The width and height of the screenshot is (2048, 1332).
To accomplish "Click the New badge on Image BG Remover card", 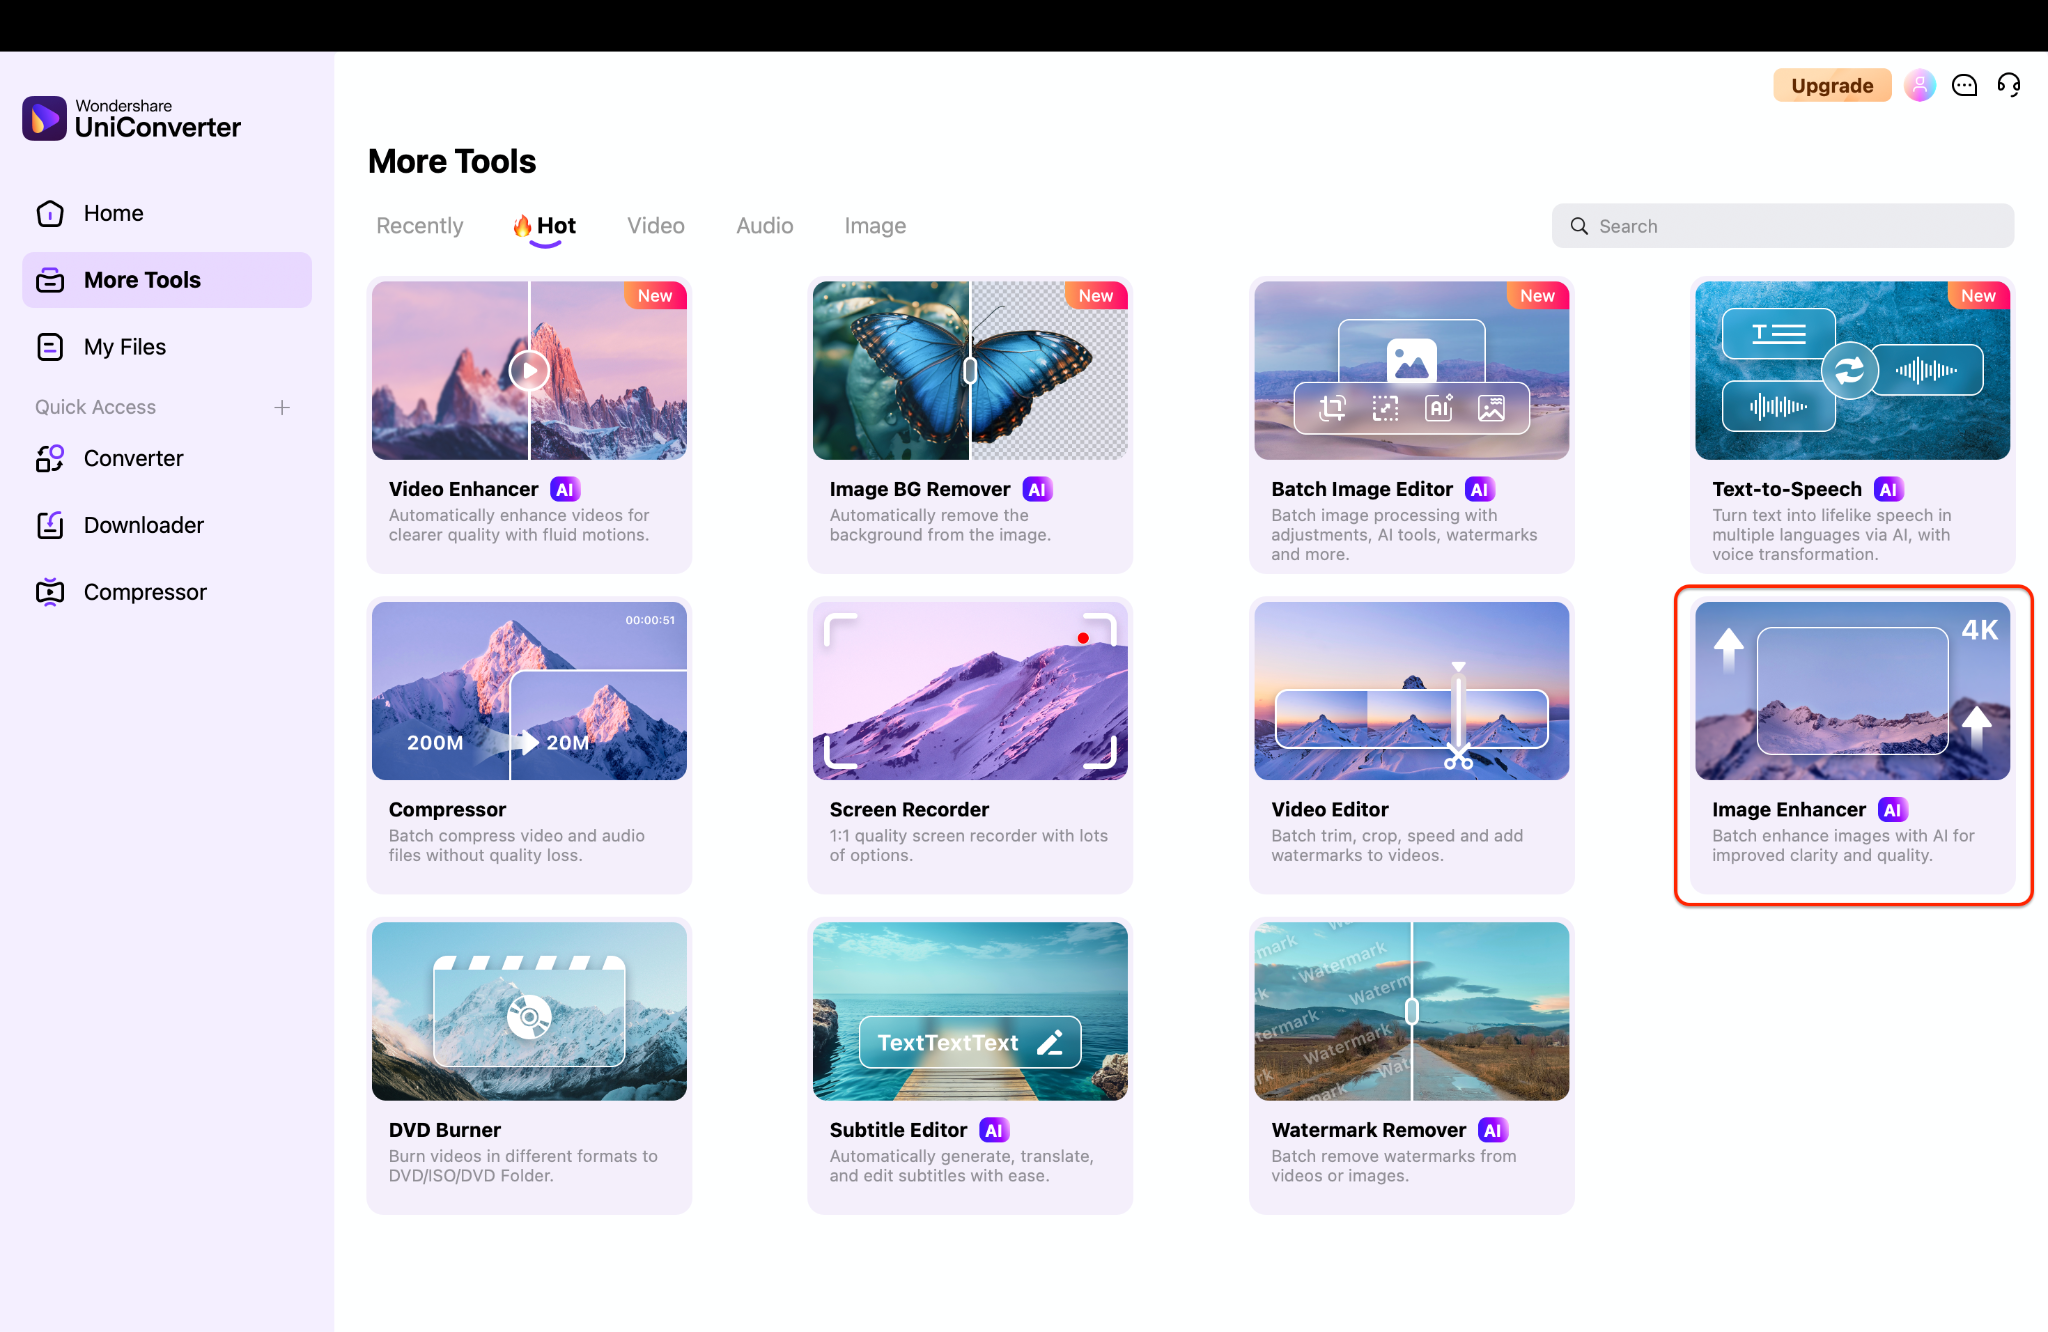I will pyautogui.click(x=1096, y=295).
